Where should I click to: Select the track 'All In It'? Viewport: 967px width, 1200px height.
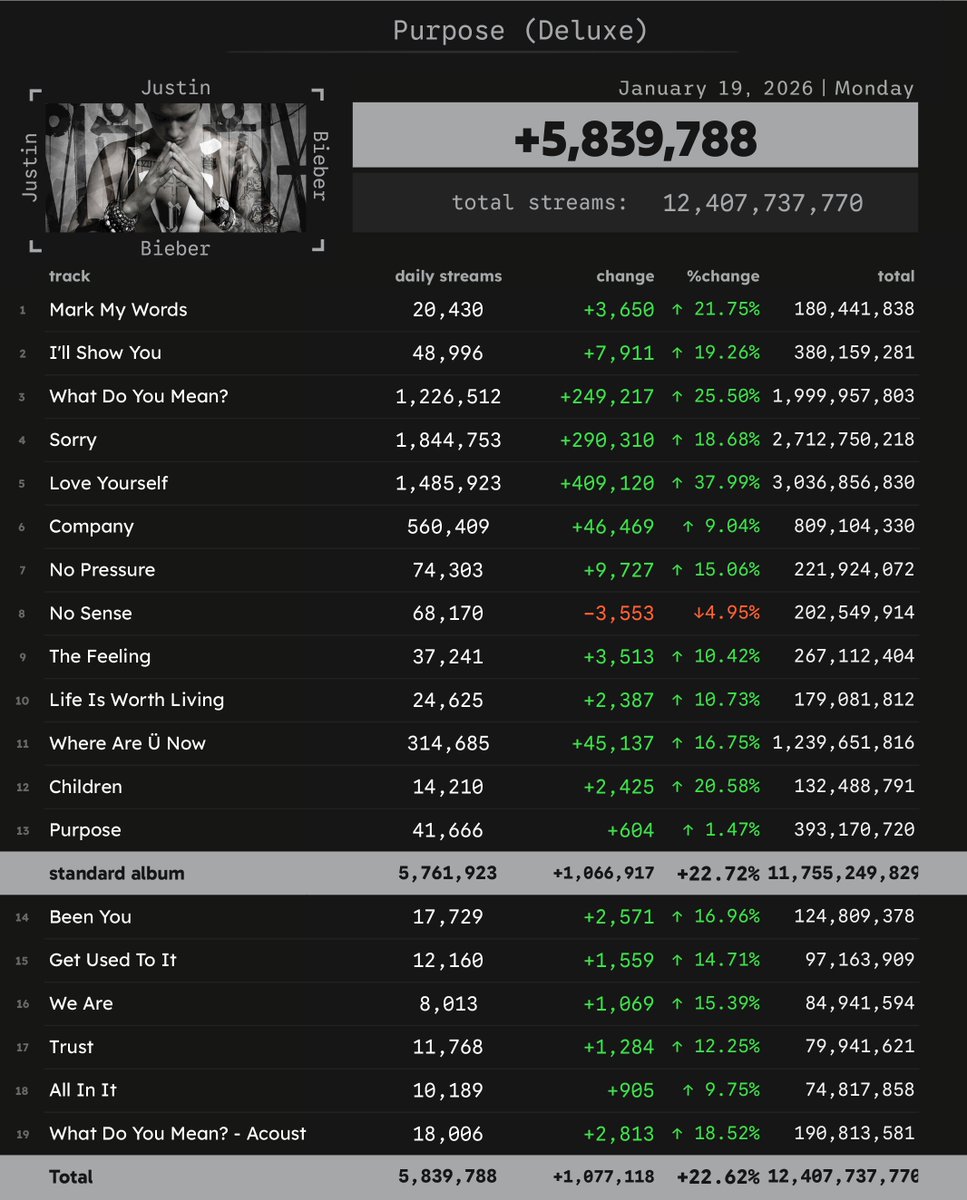click(83, 1090)
